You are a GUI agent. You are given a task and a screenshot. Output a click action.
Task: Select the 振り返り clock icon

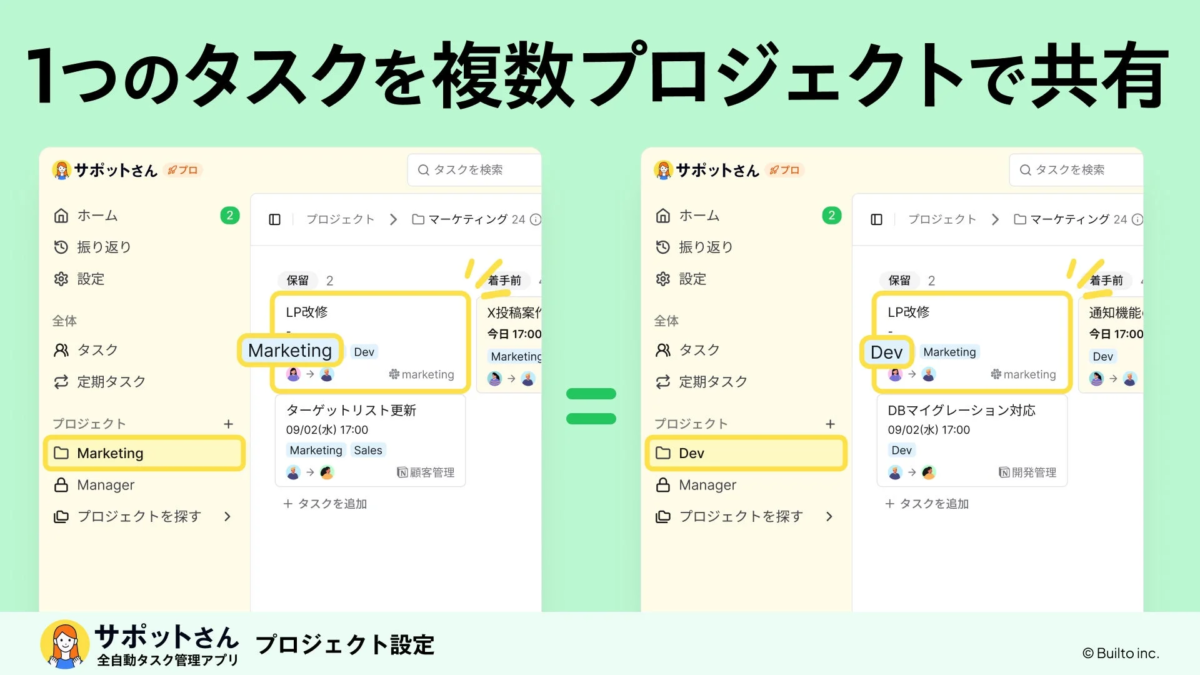click(59, 246)
